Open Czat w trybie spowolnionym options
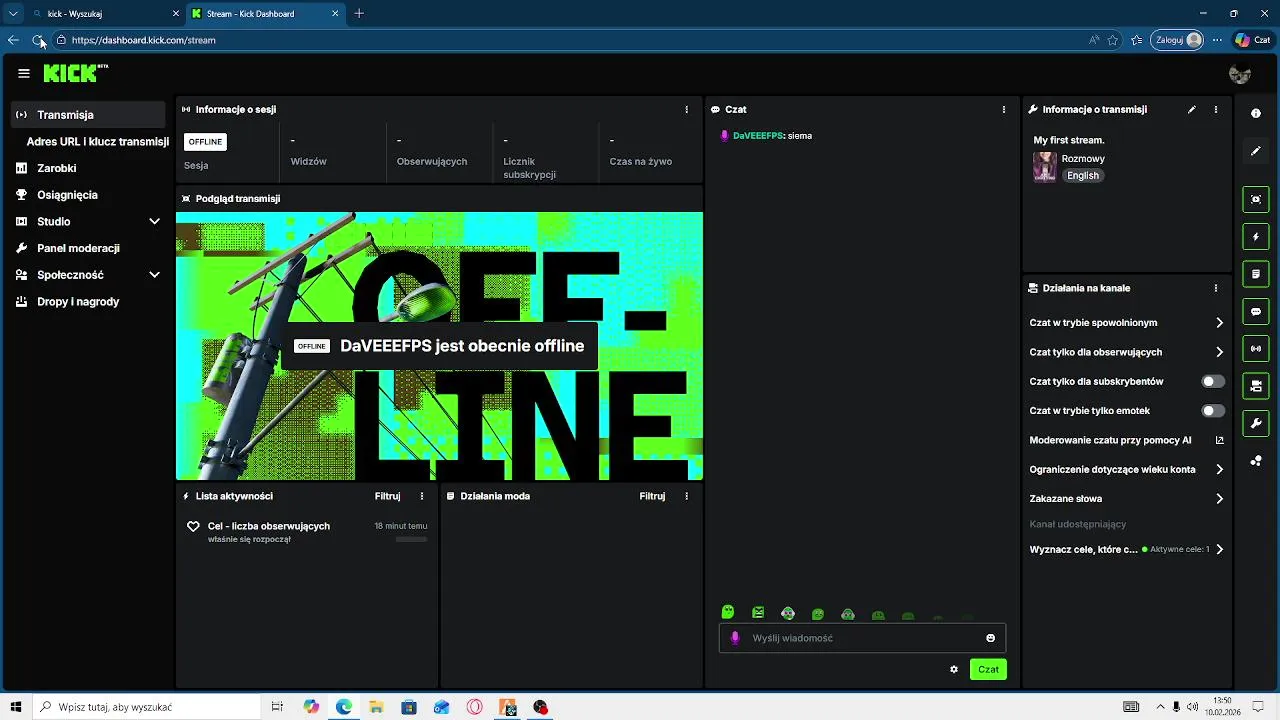This screenshot has width=1280, height=720. (1126, 323)
